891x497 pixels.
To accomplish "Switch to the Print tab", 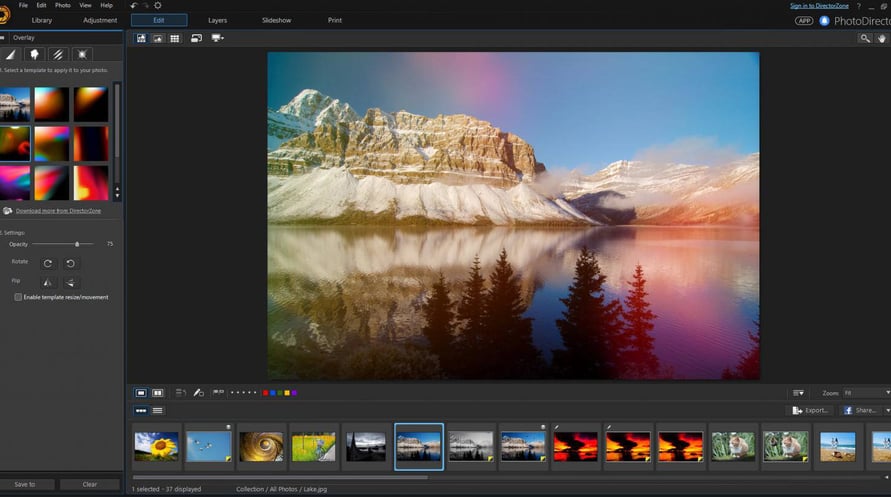I will click(x=335, y=20).
